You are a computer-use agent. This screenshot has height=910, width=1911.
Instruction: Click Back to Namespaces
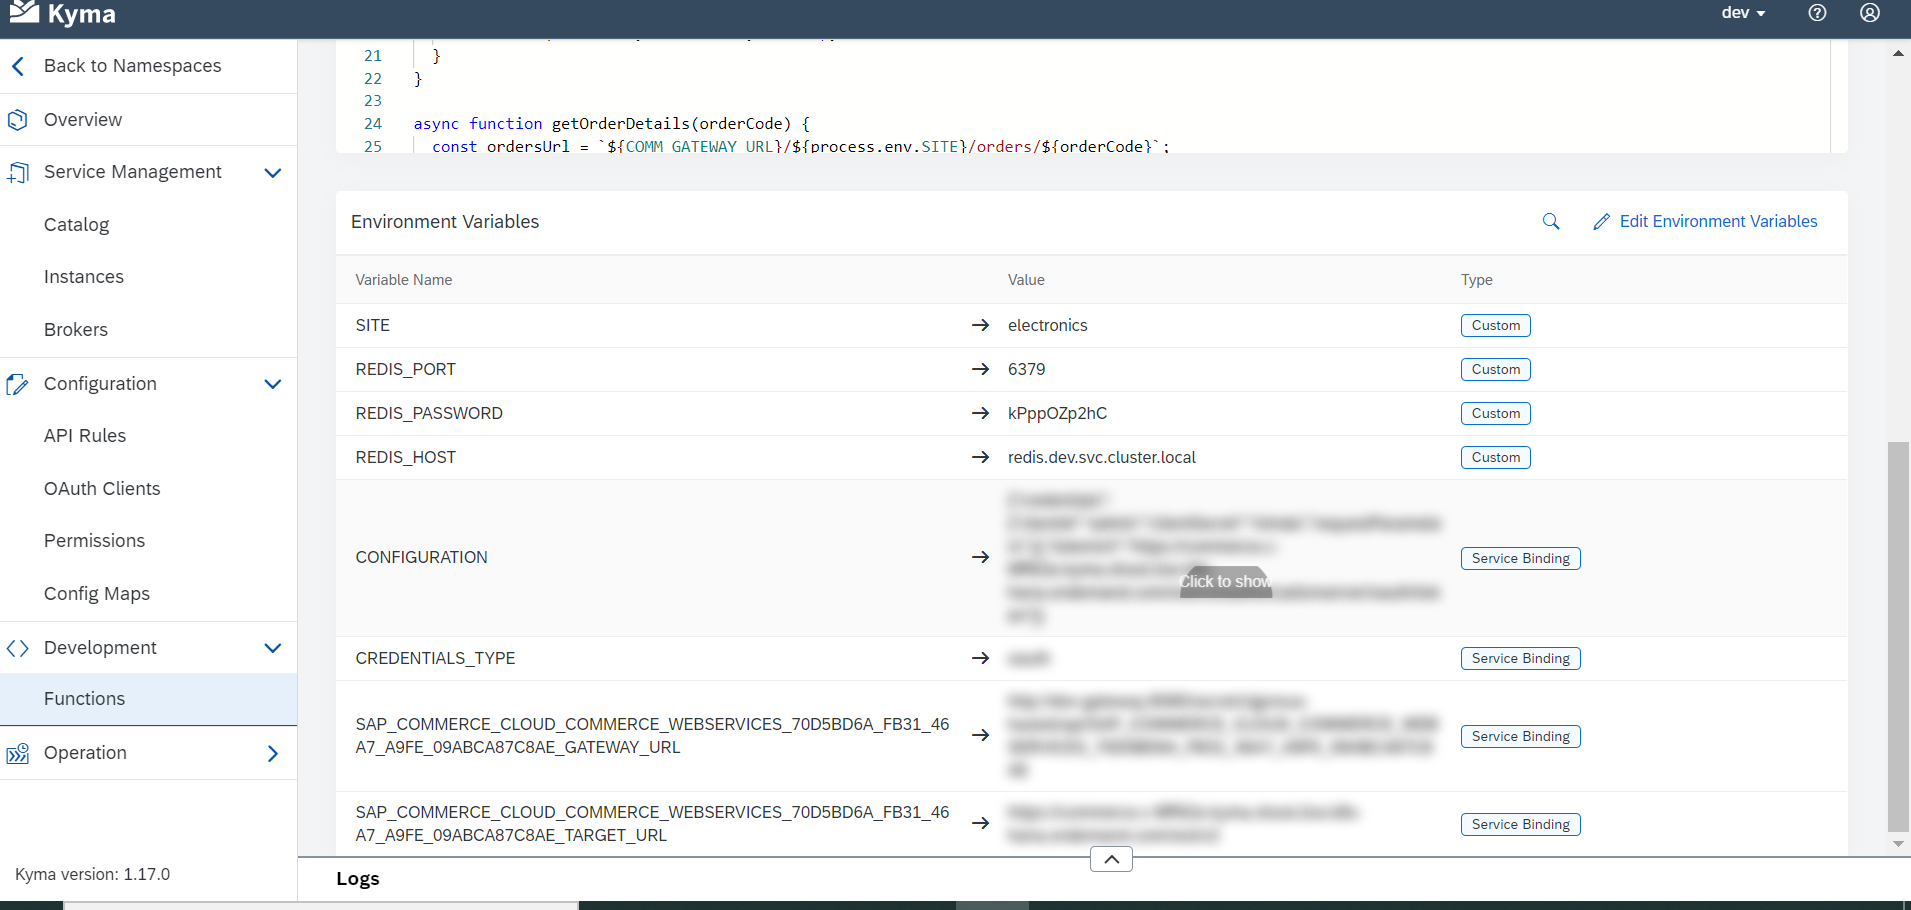(132, 65)
